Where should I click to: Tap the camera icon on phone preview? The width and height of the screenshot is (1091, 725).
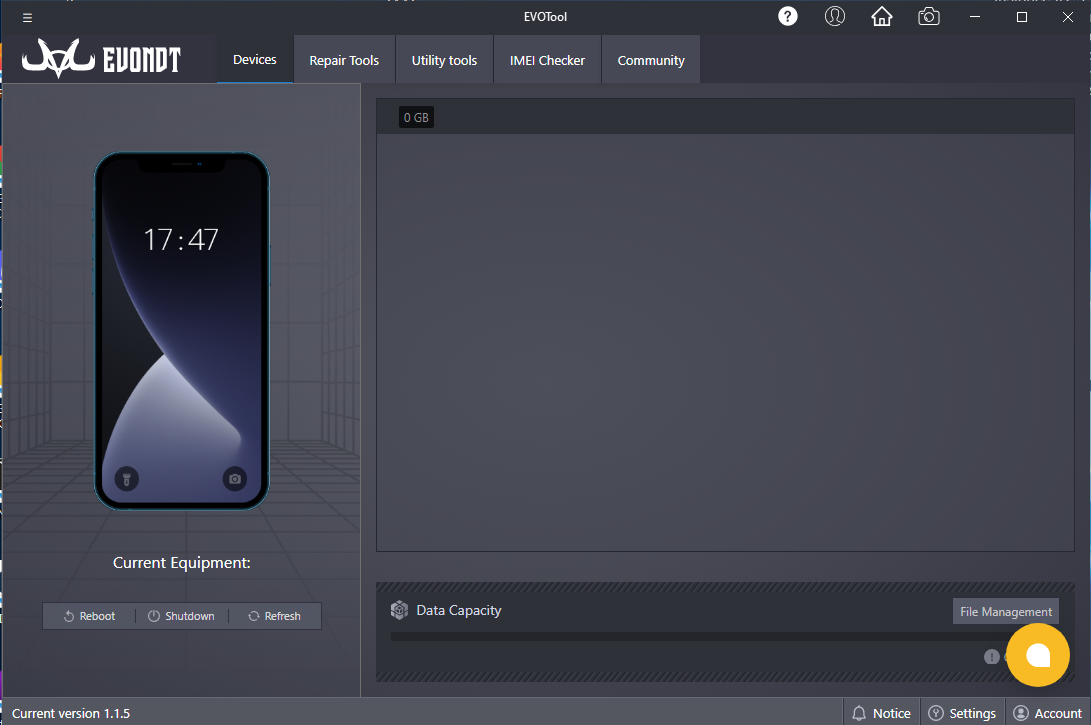(234, 479)
